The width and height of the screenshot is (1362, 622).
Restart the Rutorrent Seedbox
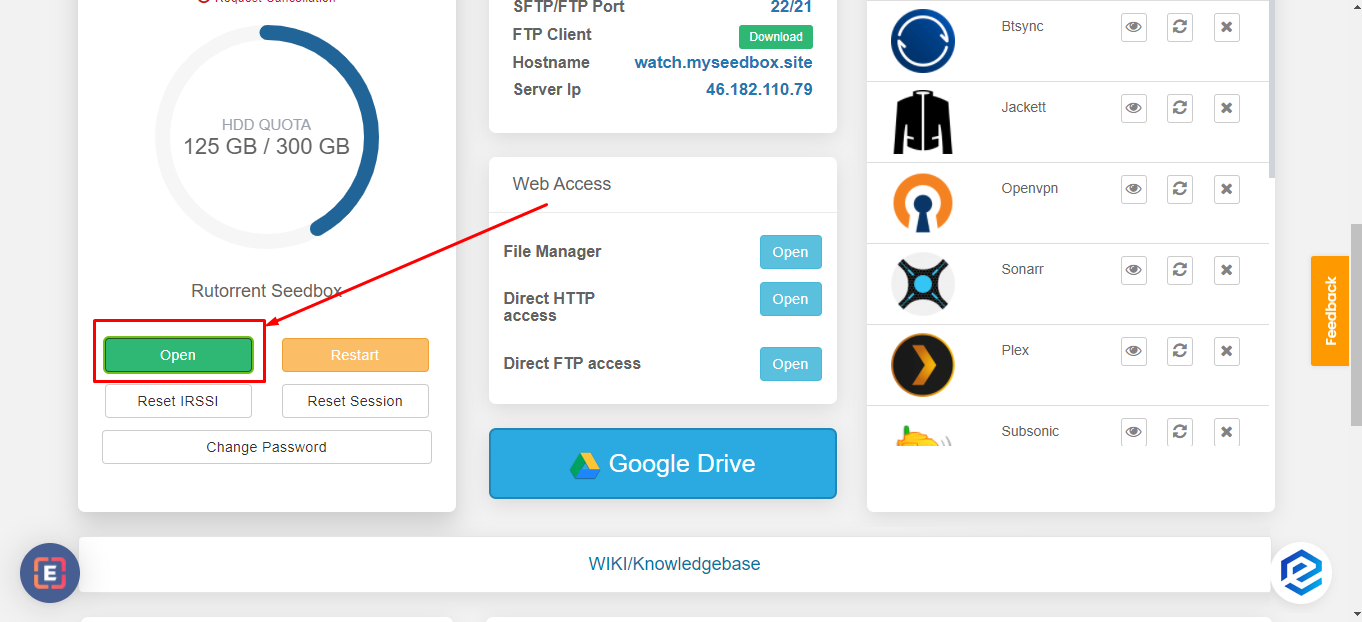click(355, 354)
